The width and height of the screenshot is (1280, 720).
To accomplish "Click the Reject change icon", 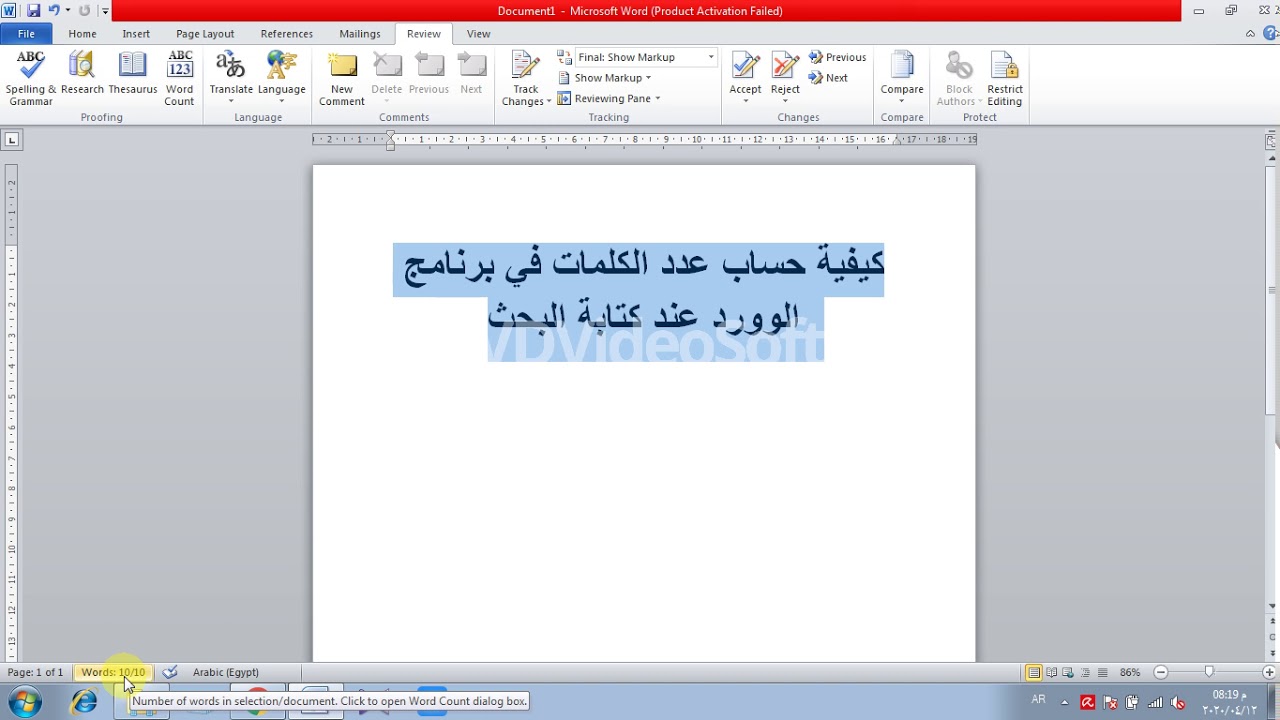I will coord(785,65).
